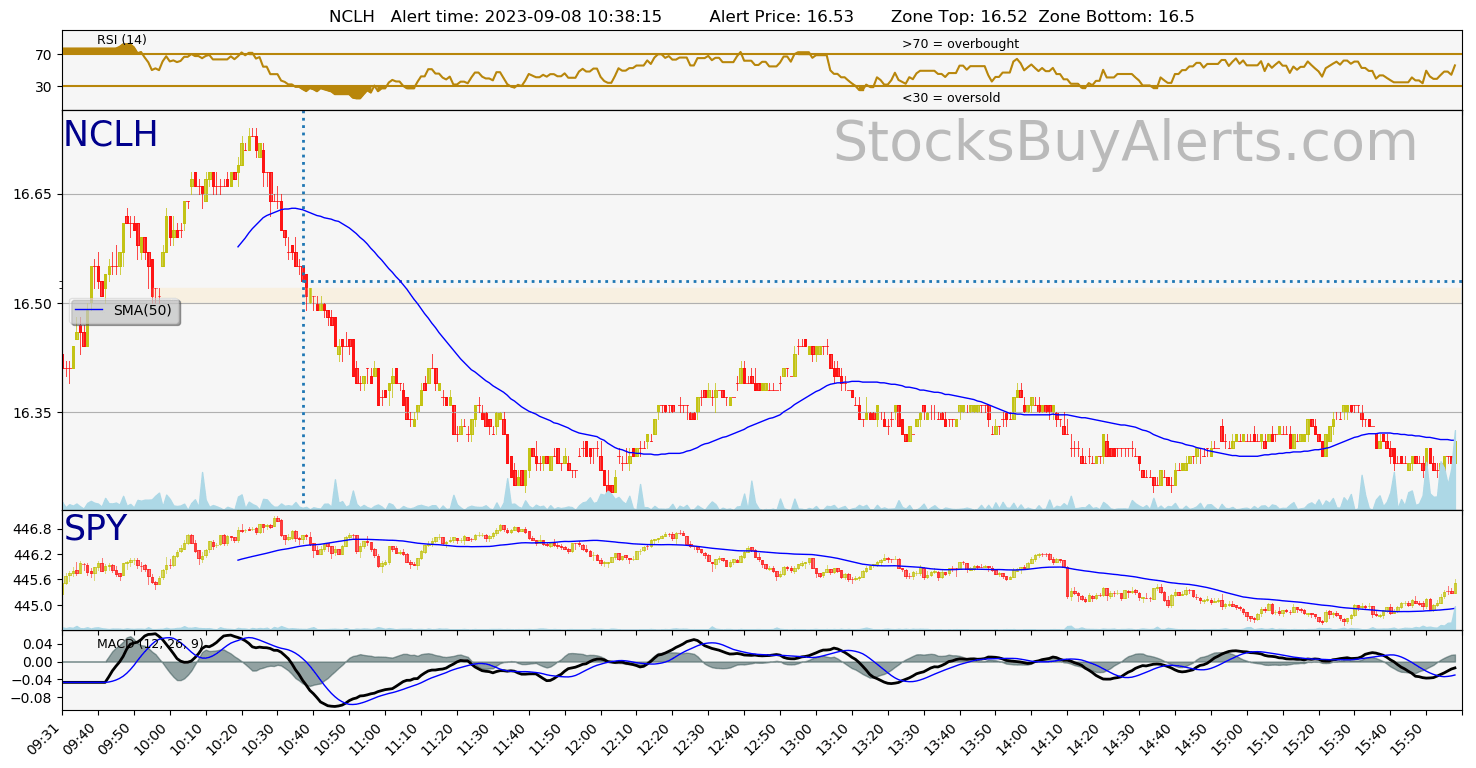
Task: Click the horizontal dotted alert-price line
Action: pyautogui.click(x=882, y=281)
